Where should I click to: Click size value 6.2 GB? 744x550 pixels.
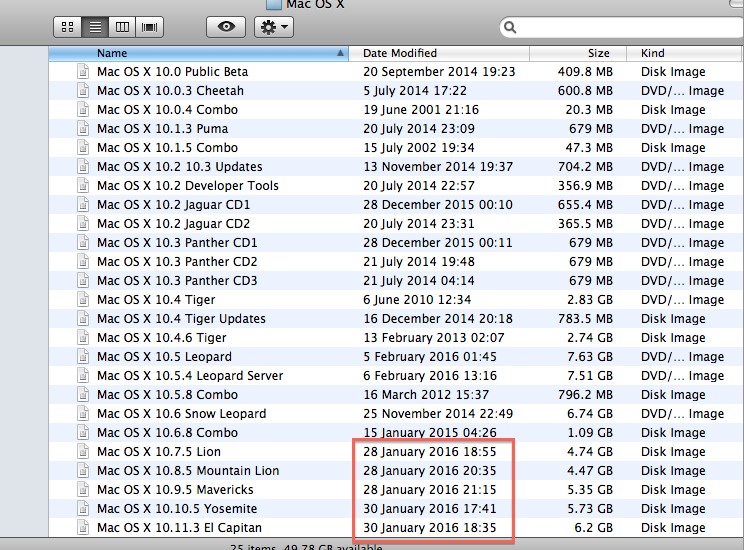coord(594,528)
